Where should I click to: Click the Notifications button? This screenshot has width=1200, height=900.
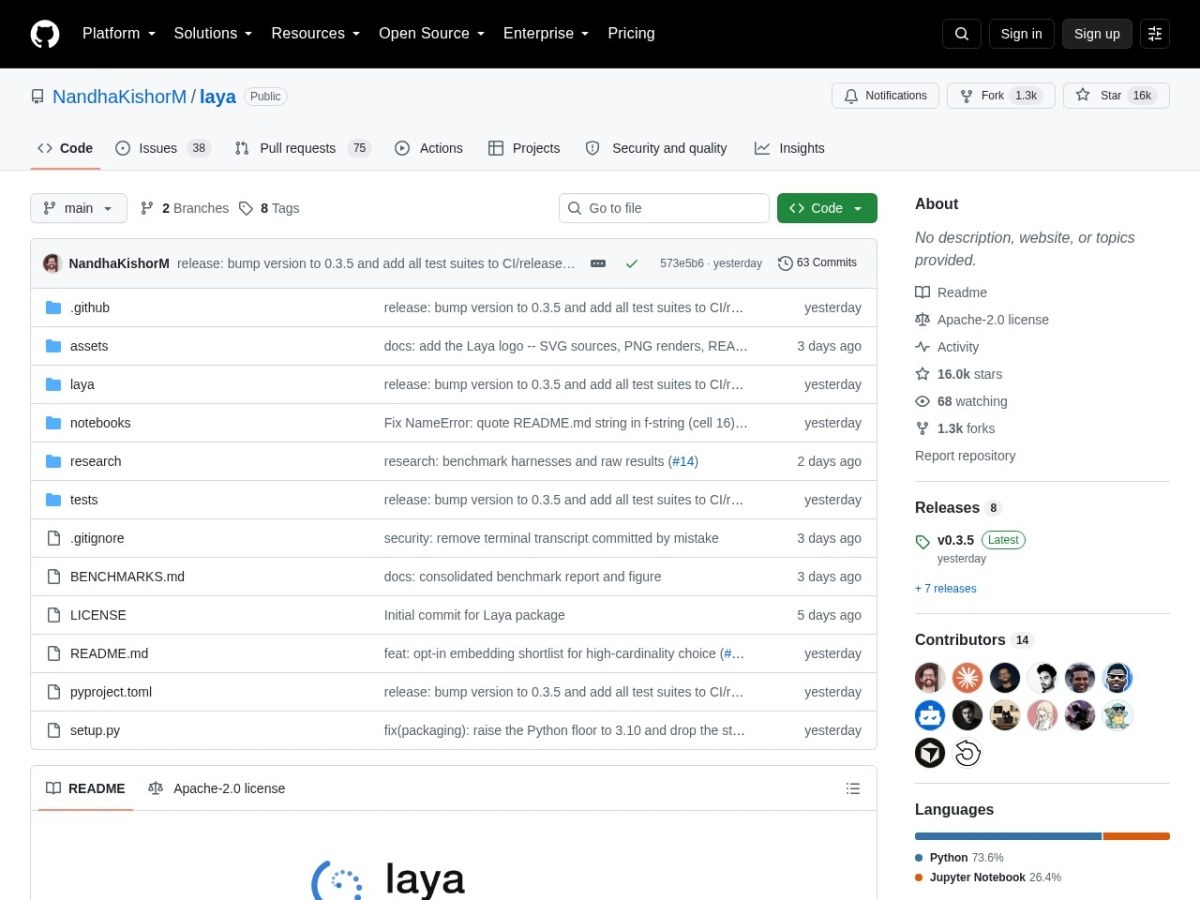pos(885,96)
